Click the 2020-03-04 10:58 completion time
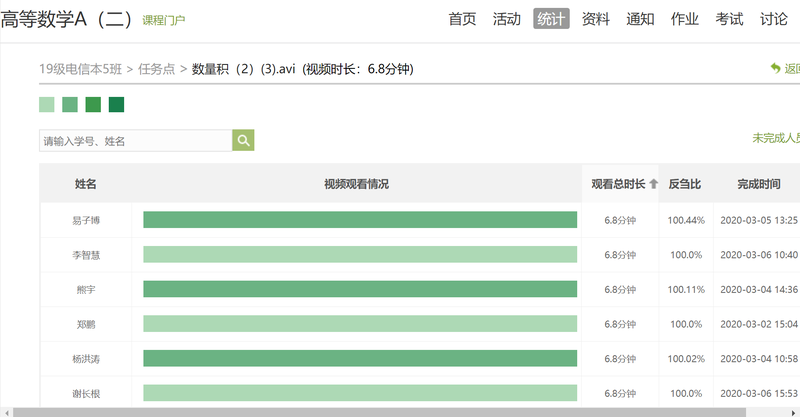 pos(759,359)
